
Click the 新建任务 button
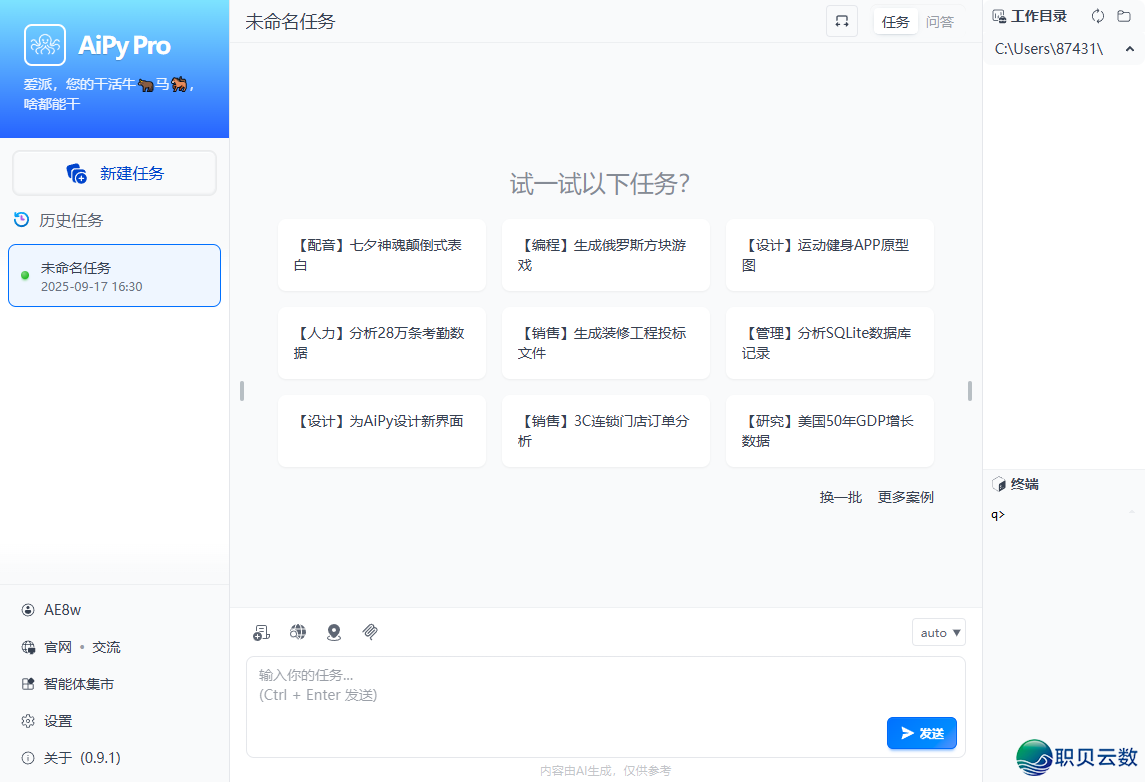click(x=115, y=173)
